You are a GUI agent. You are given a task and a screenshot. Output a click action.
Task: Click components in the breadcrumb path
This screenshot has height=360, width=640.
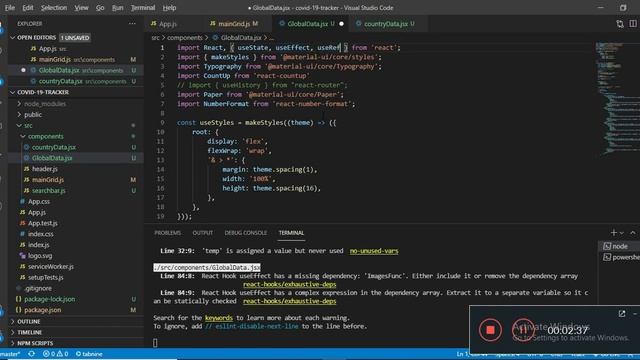184,38
